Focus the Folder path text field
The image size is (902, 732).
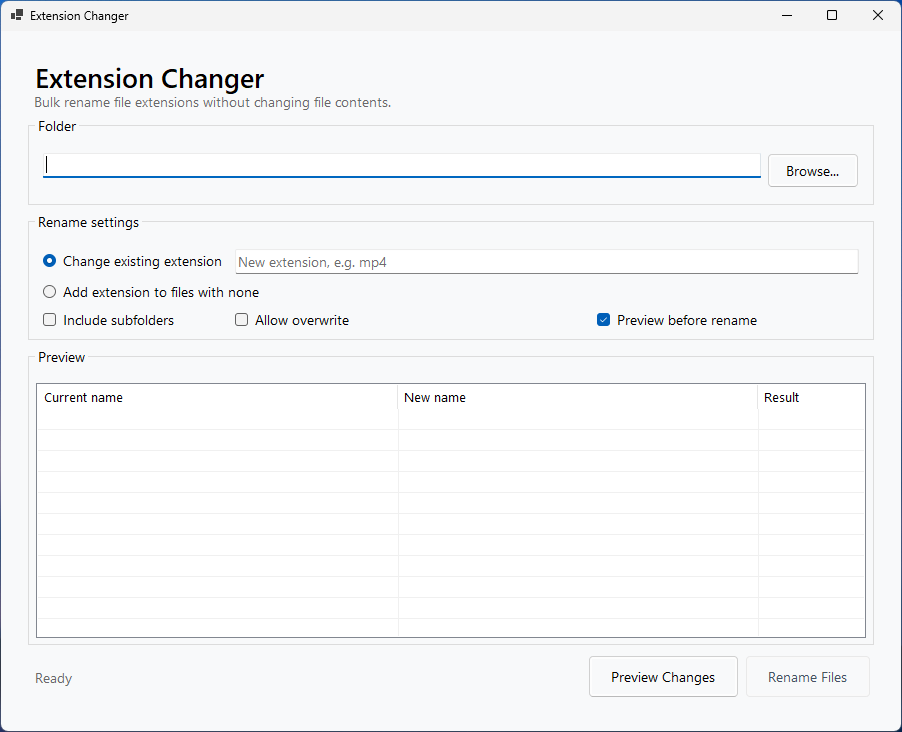[402, 166]
